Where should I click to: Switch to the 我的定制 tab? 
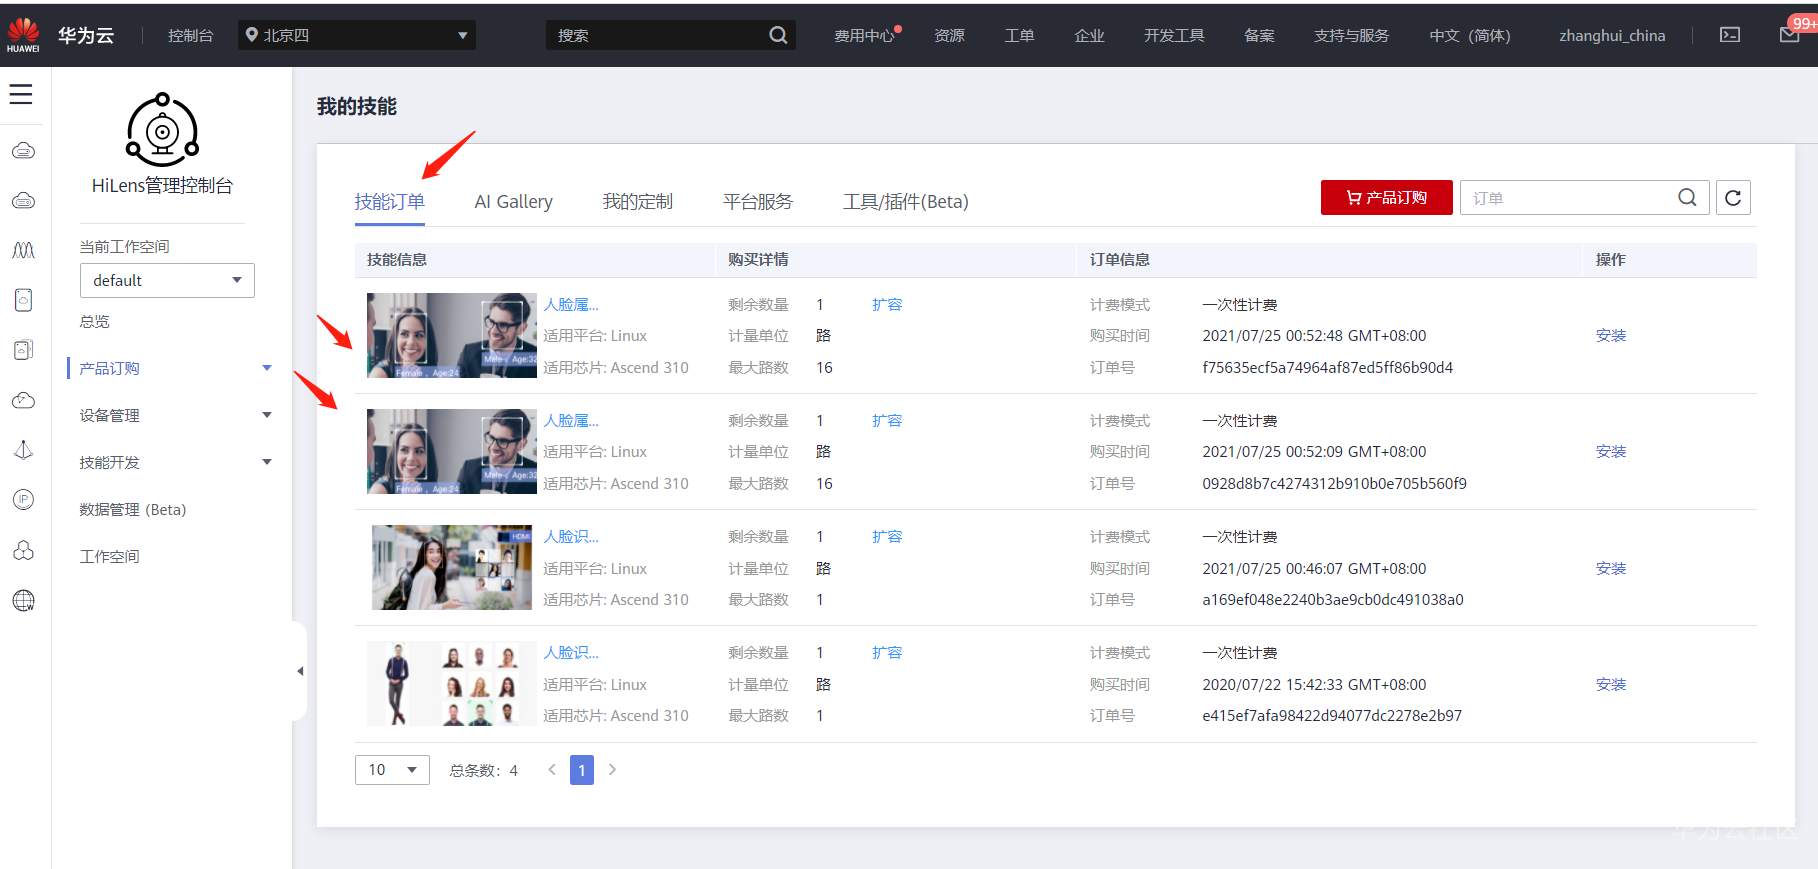coord(637,202)
